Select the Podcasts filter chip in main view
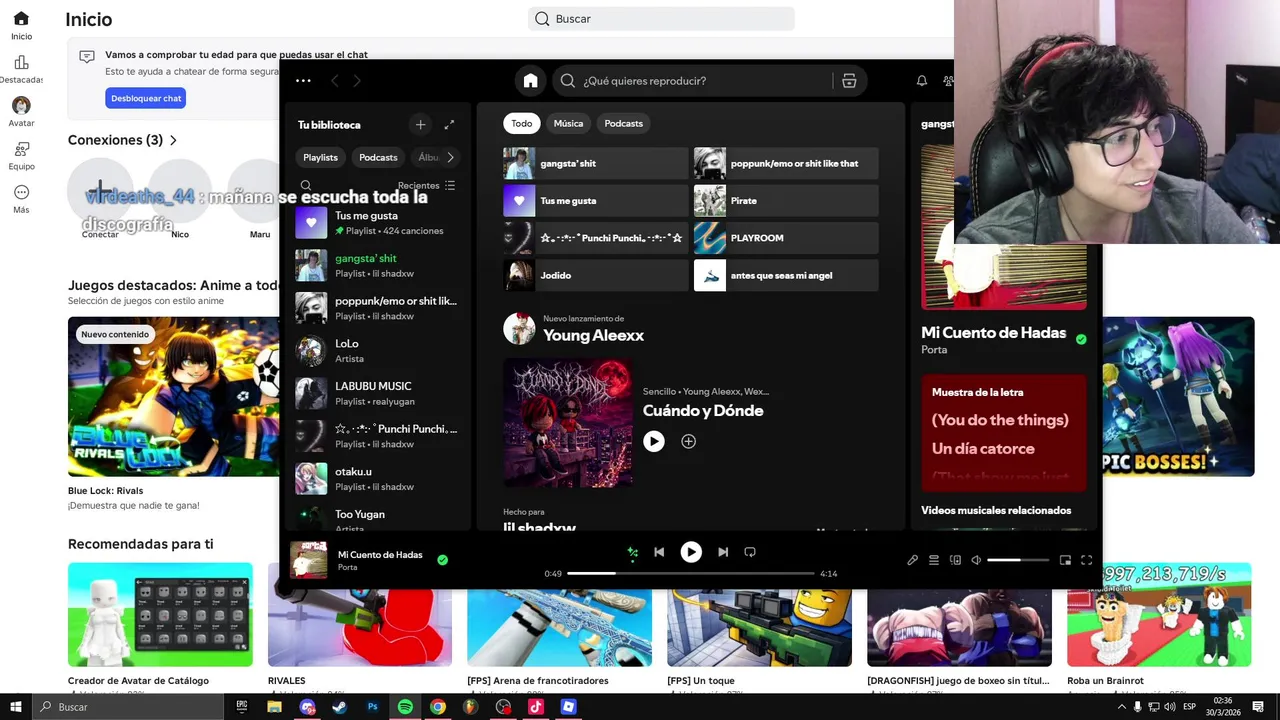Screen dimensions: 1280x720 [x=623, y=123]
